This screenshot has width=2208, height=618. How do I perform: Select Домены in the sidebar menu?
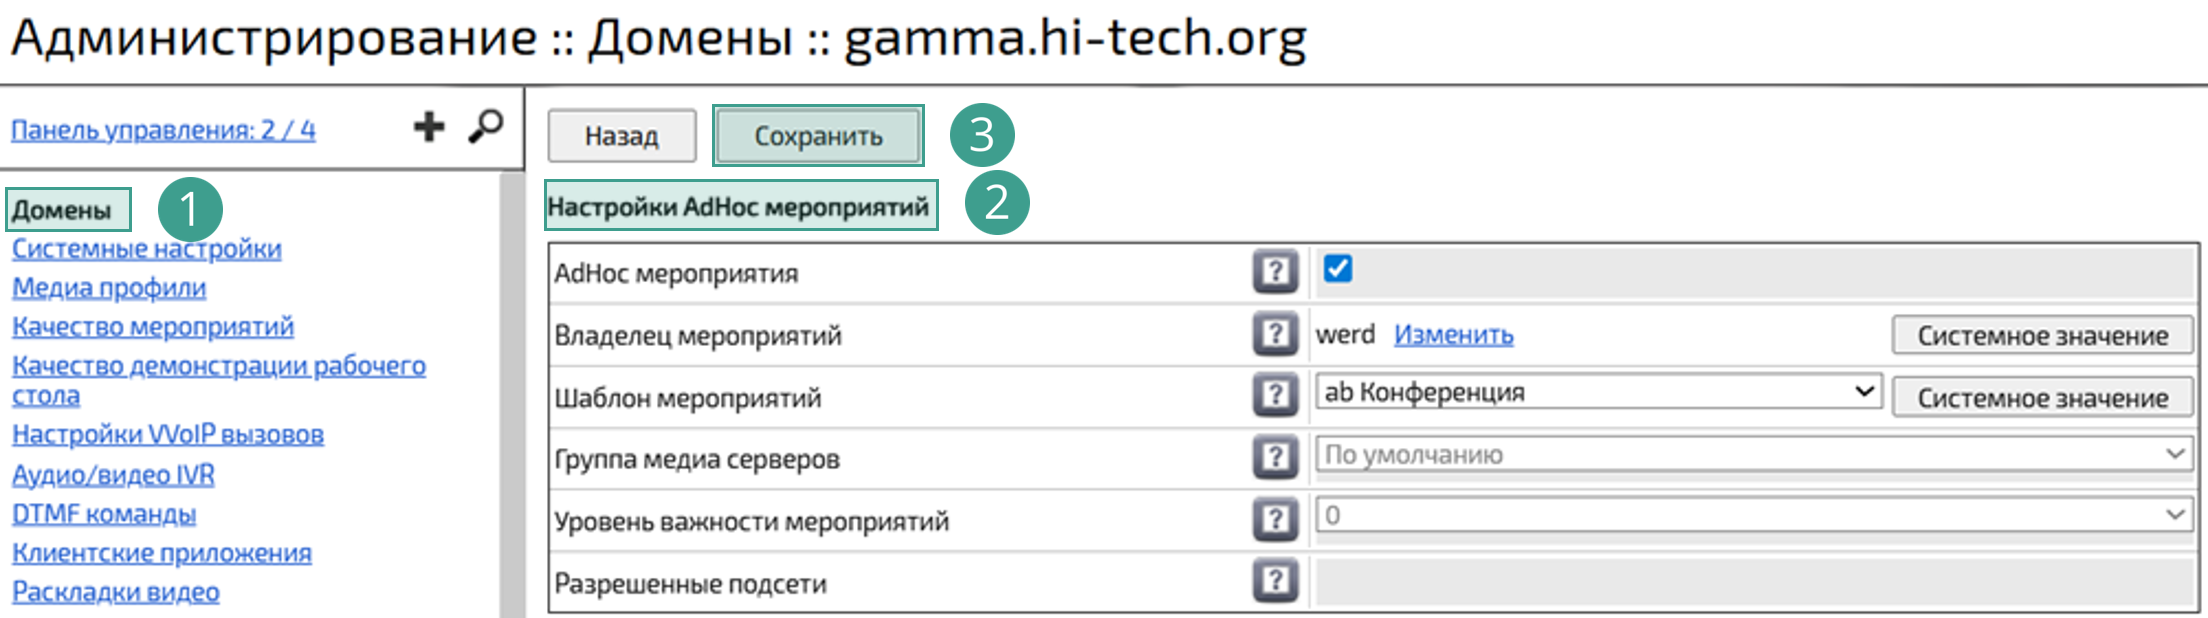click(x=62, y=210)
